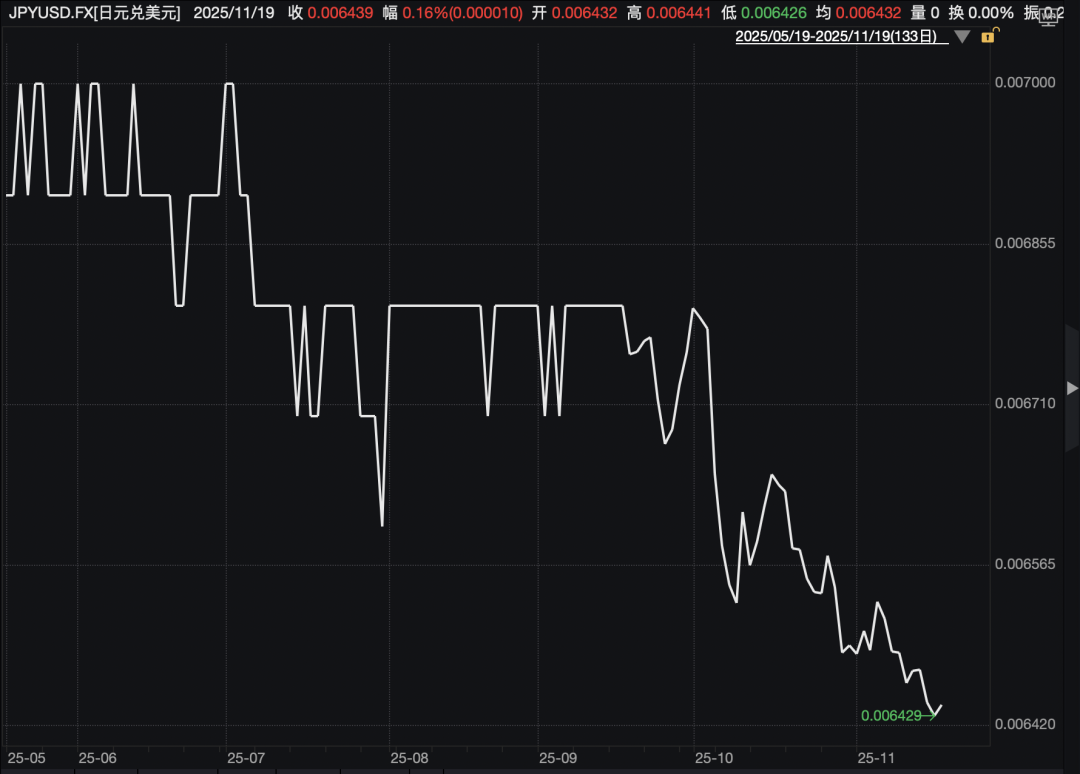The height and width of the screenshot is (774, 1080).
Task: Toggle the yellow unlock icon for the date range
Action: 989,36
